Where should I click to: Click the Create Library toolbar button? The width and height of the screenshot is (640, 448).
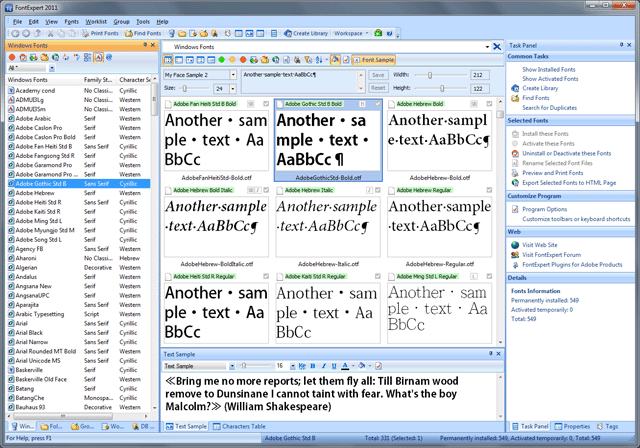(x=306, y=33)
